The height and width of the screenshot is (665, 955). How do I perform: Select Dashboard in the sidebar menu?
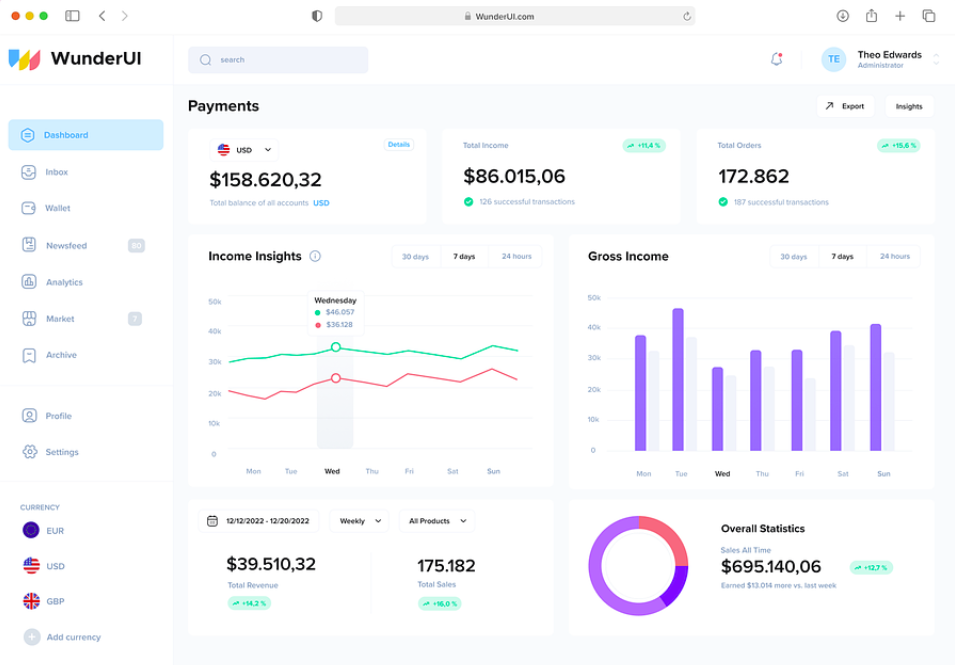(85, 135)
